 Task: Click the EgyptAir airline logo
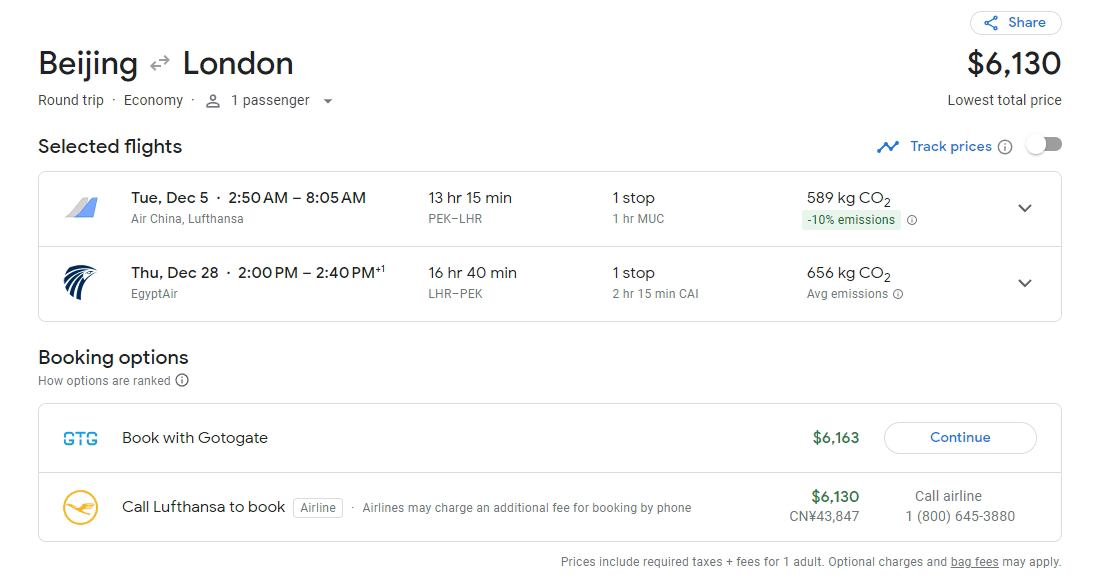pos(80,282)
